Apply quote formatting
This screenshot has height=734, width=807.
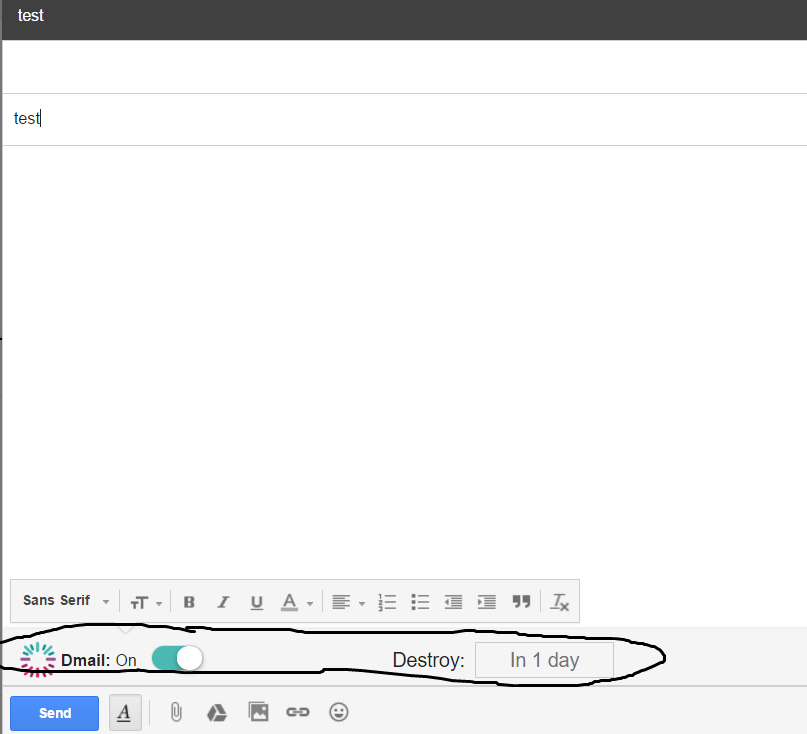pos(521,601)
